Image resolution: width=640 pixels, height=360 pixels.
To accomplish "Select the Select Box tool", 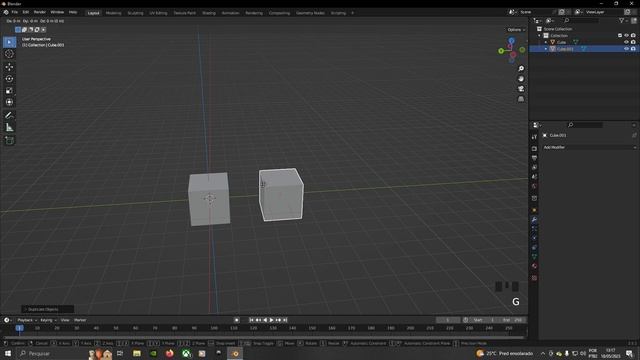I will pyautogui.click(x=9, y=42).
